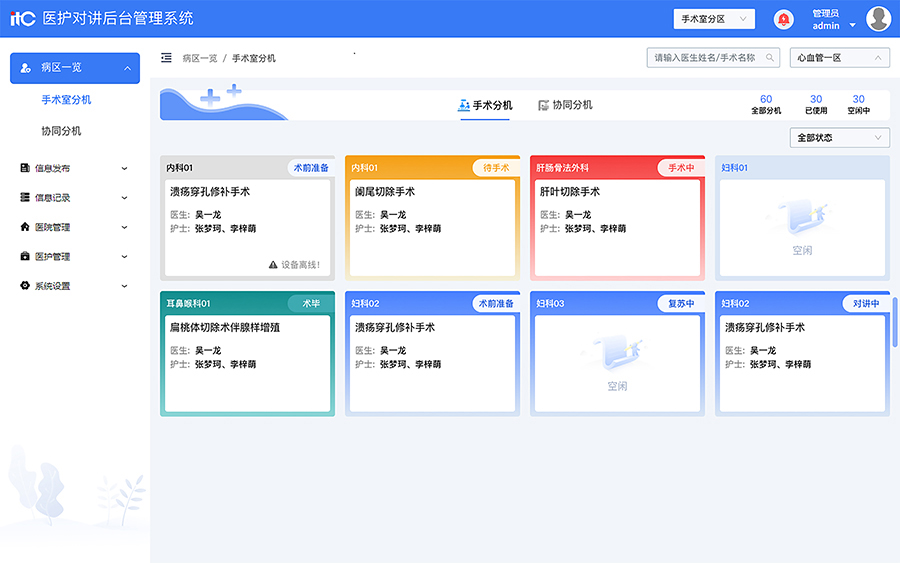Image resolution: width=900 pixels, height=563 pixels.
Task: Click the 信息记录 sidebar icon
Action: point(25,198)
